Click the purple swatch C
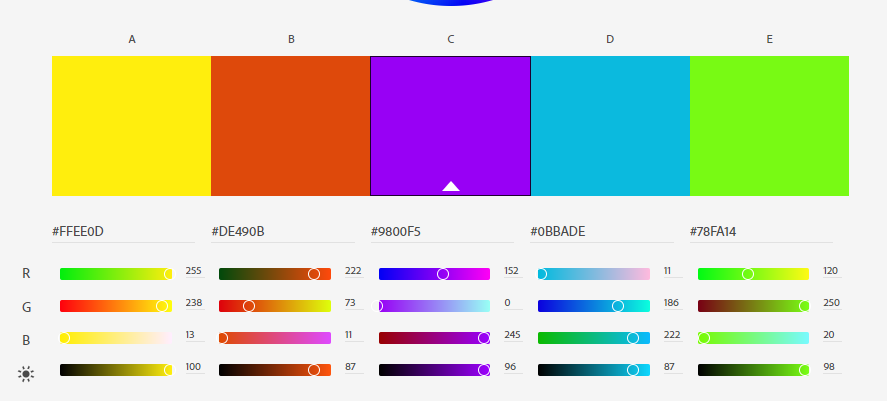This screenshot has width=887, height=401. 451,126
